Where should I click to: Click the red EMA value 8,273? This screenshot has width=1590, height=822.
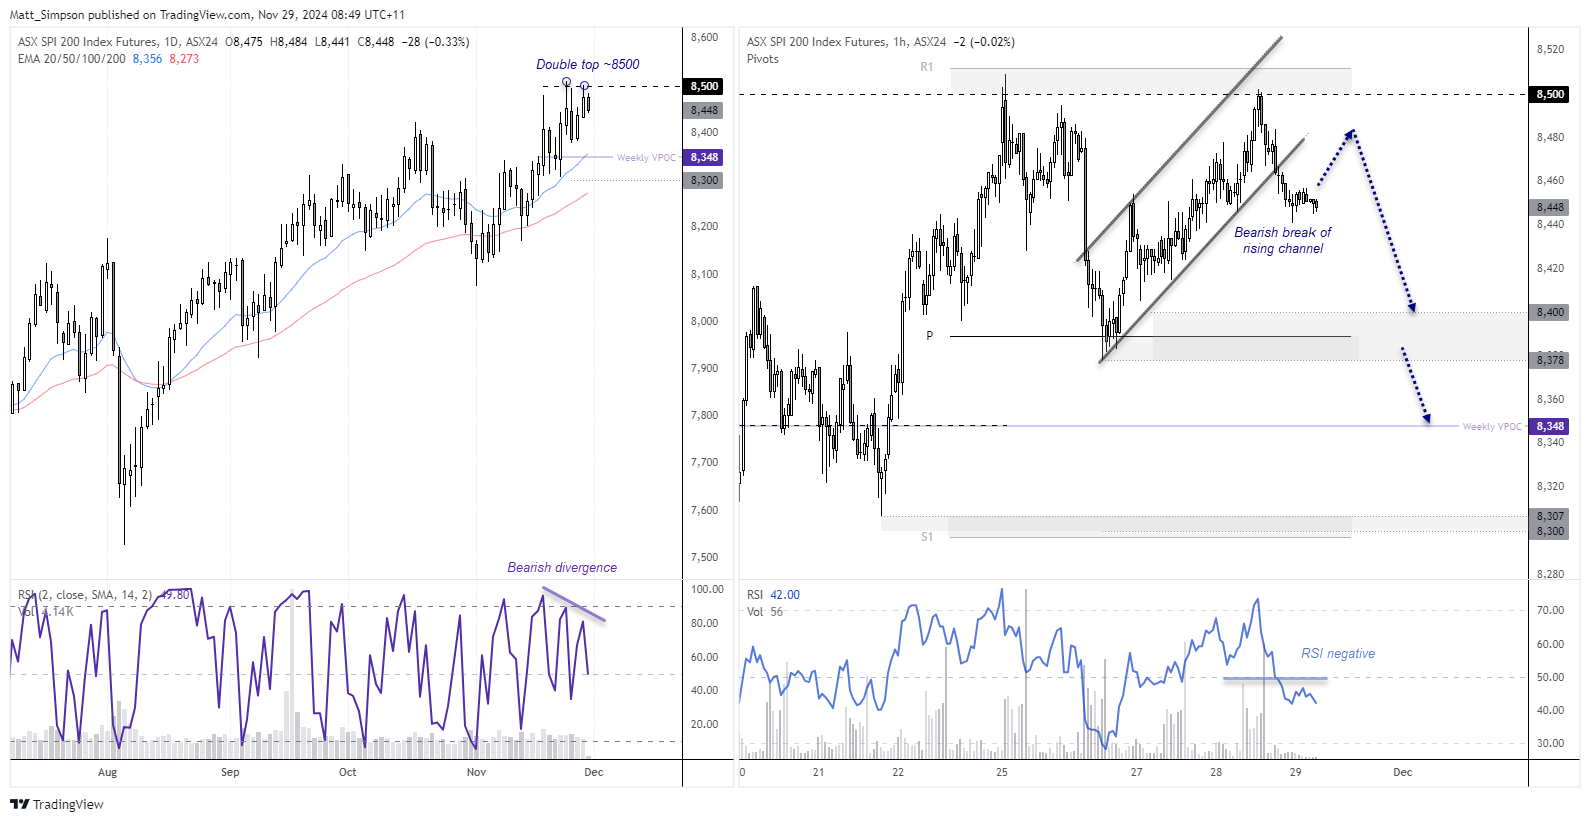(x=184, y=59)
